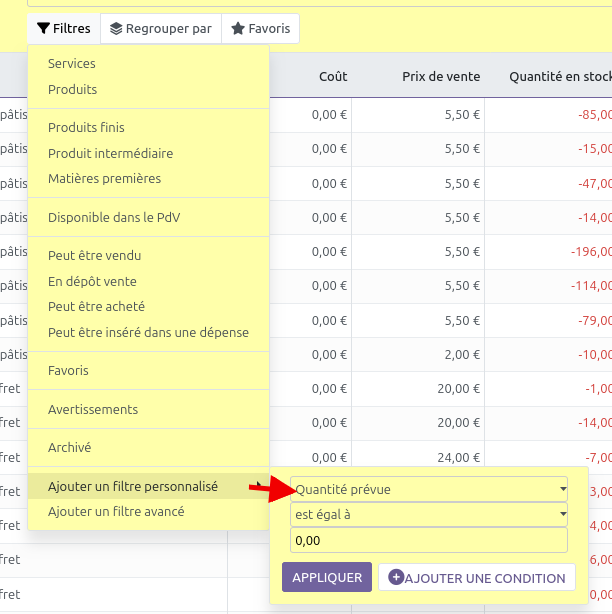The width and height of the screenshot is (612, 614).
Task: Open the 'est égal à' operator dropdown
Action: 429,515
